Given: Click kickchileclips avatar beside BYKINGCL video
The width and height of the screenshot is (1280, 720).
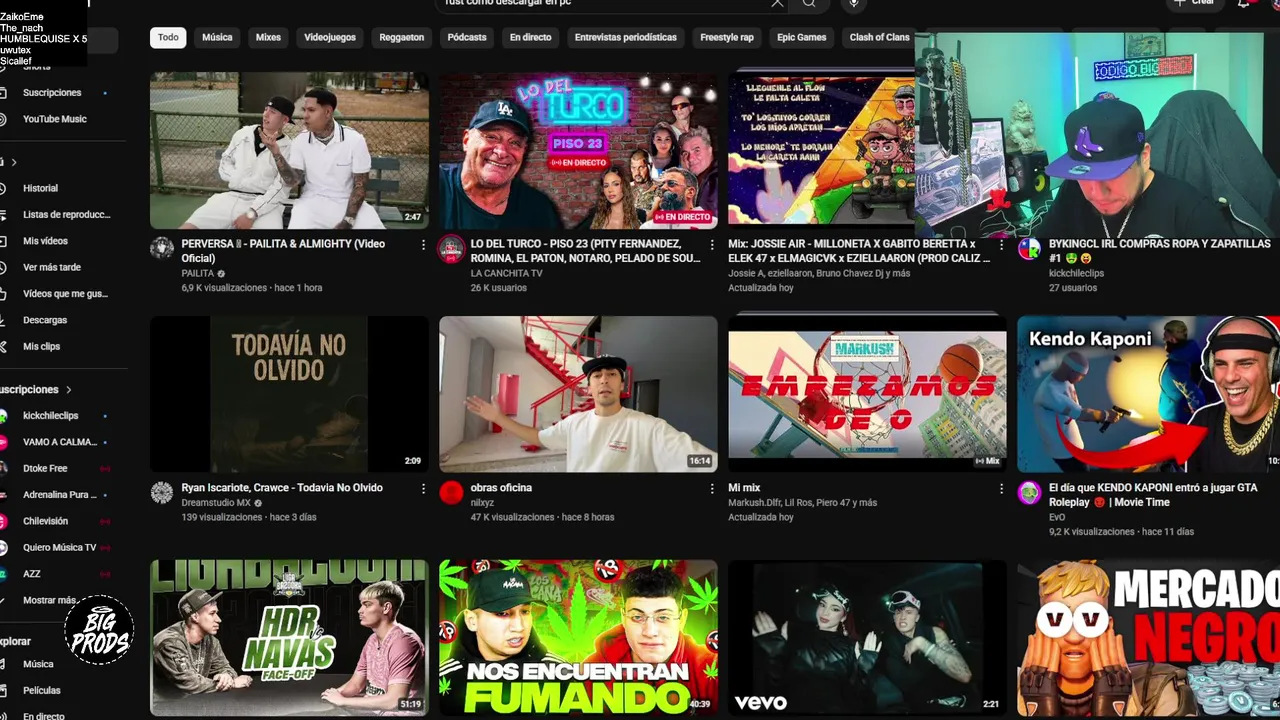Looking at the screenshot, I should click(1029, 249).
